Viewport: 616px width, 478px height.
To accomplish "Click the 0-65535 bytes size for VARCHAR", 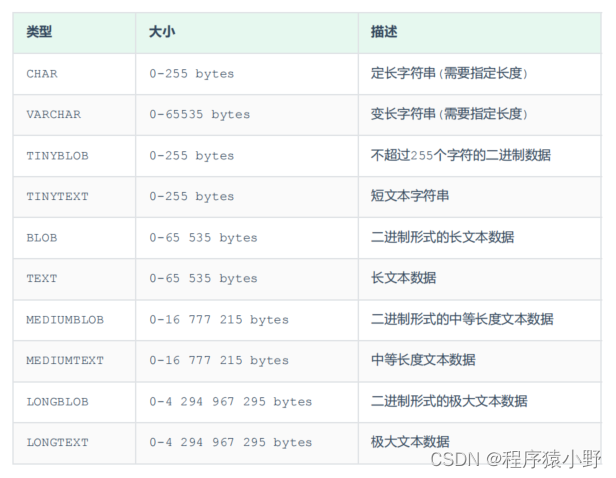I will click(200, 115).
